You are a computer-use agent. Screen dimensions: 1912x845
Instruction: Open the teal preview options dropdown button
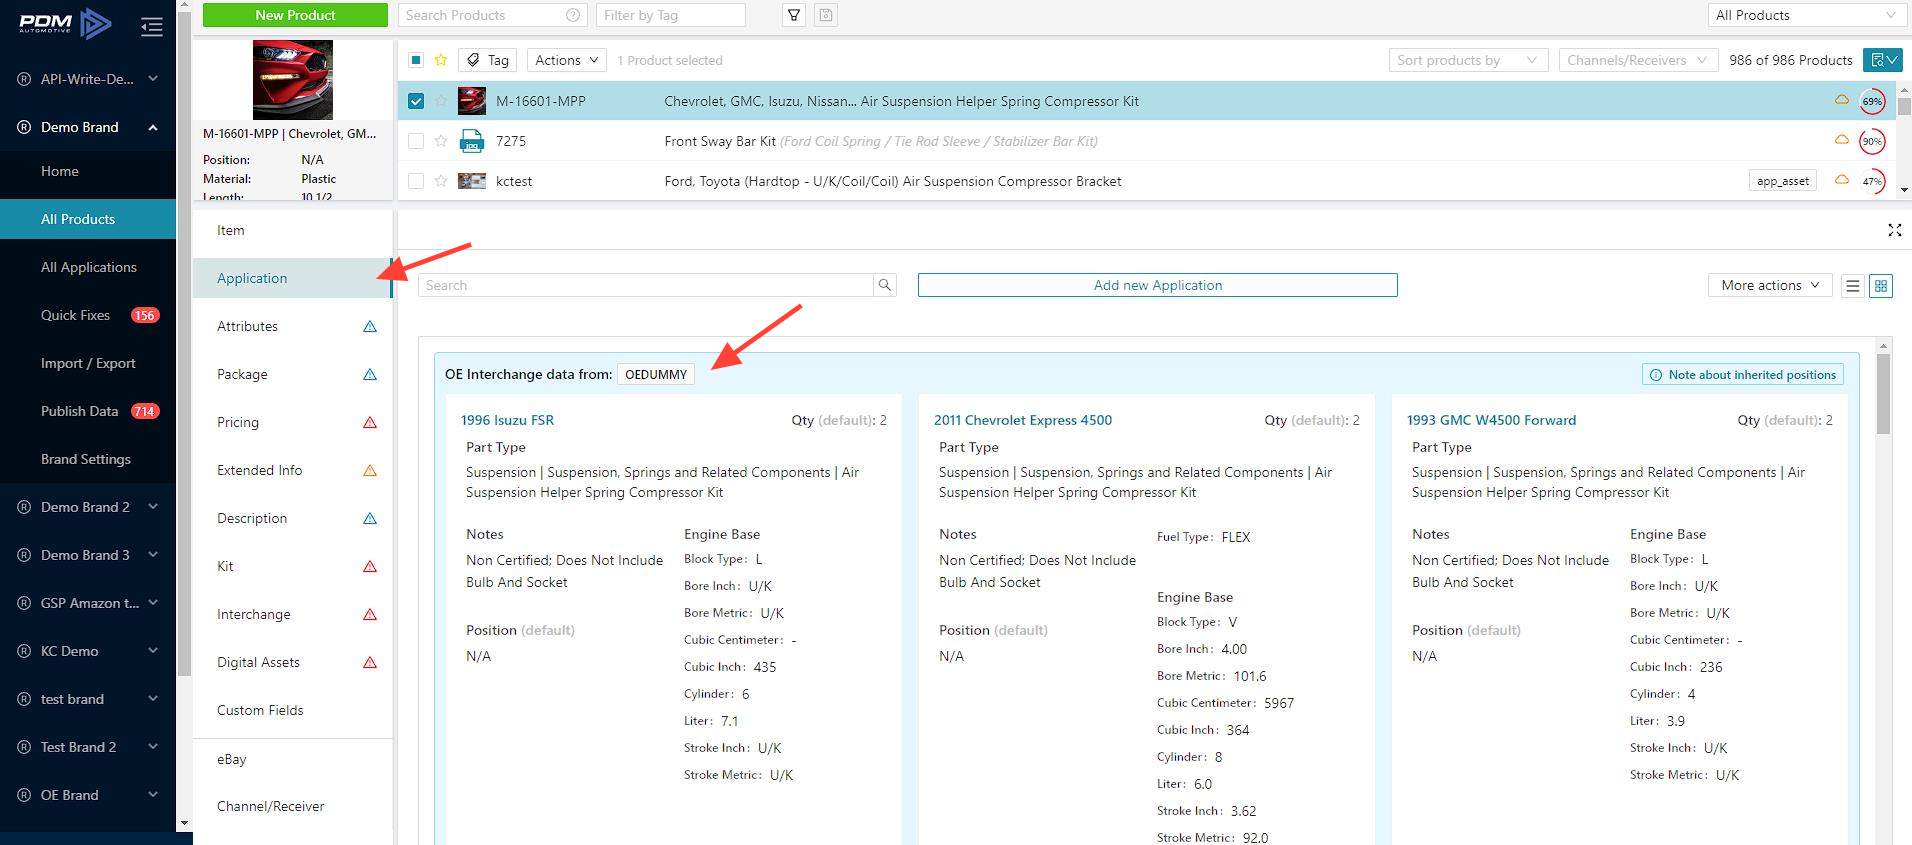(1882, 60)
